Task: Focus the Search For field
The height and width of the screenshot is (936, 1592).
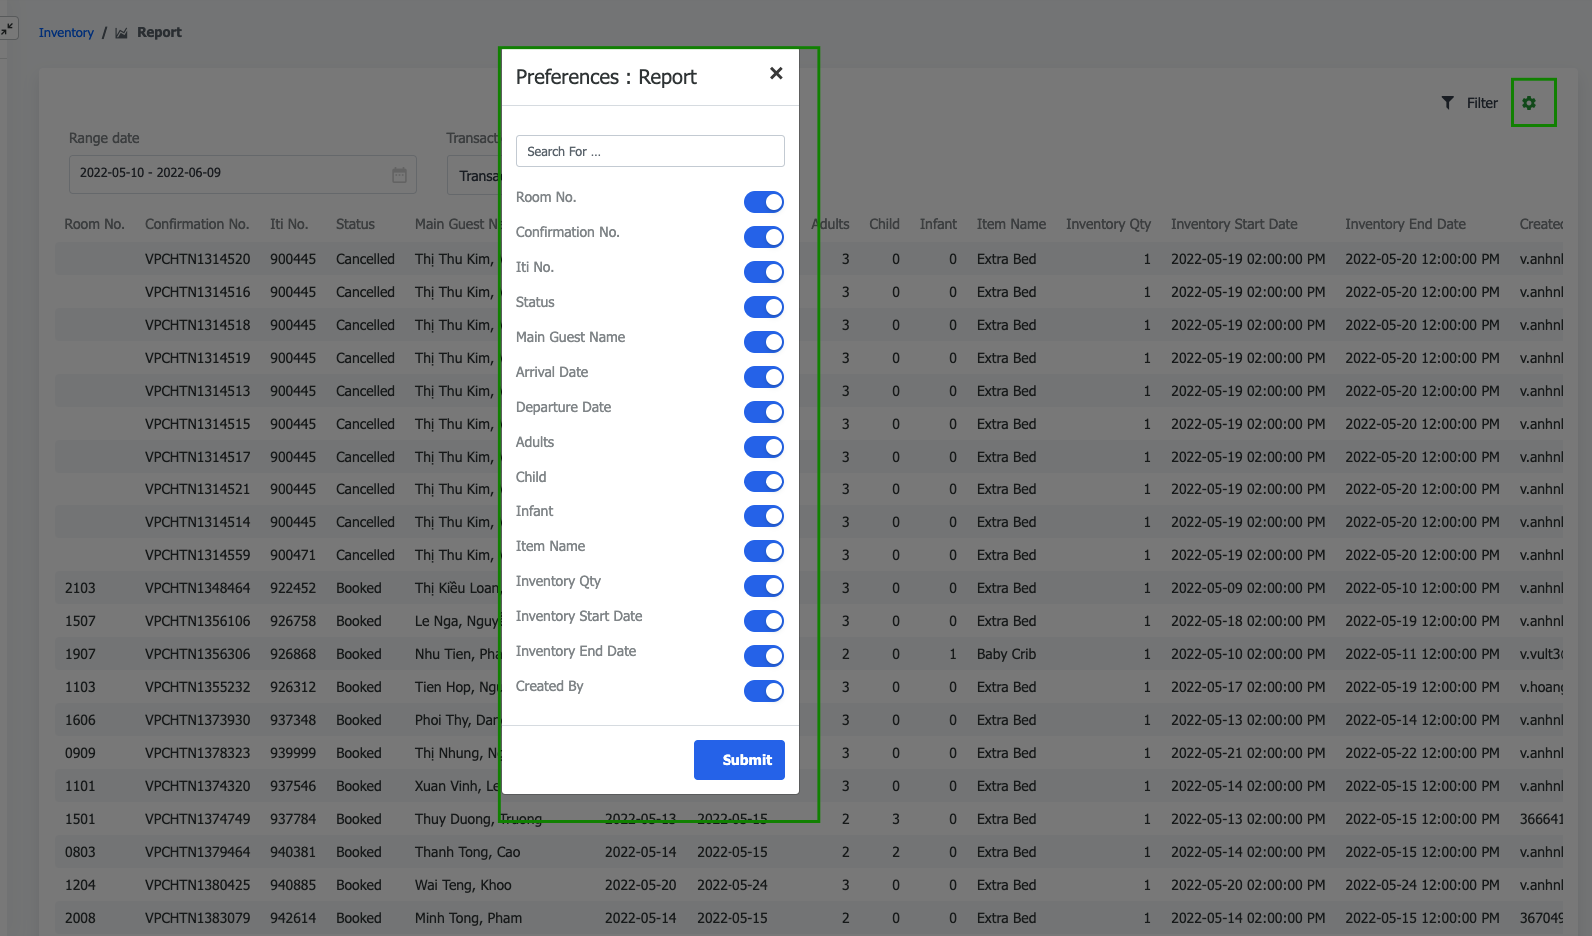Action: (650, 151)
